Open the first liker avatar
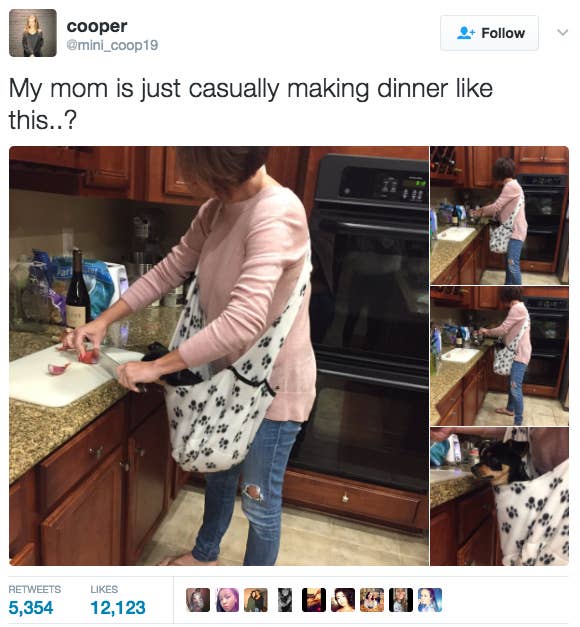Image resolution: width=580 pixels, height=627 pixels. point(198,600)
